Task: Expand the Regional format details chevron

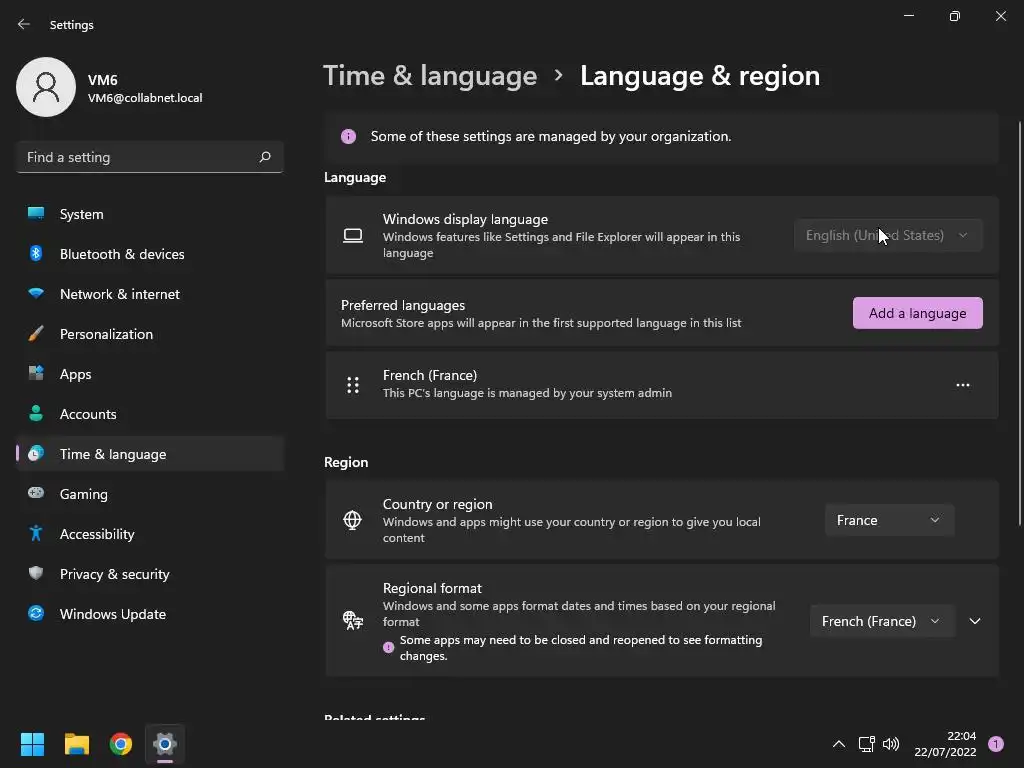Action: coord(975,620)
